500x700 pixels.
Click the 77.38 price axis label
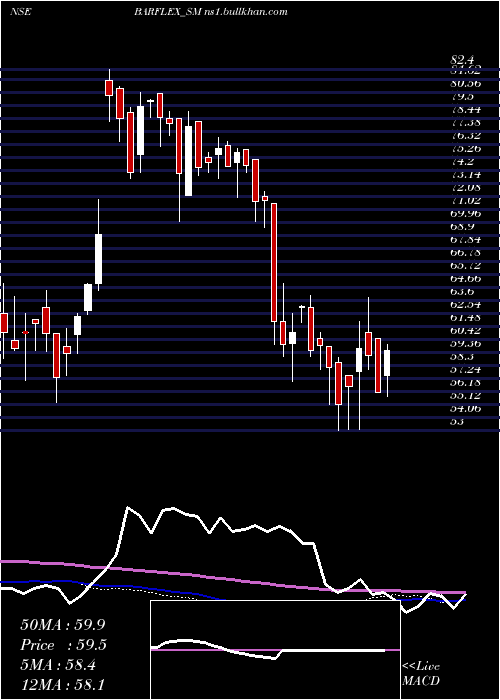(466, 122)
